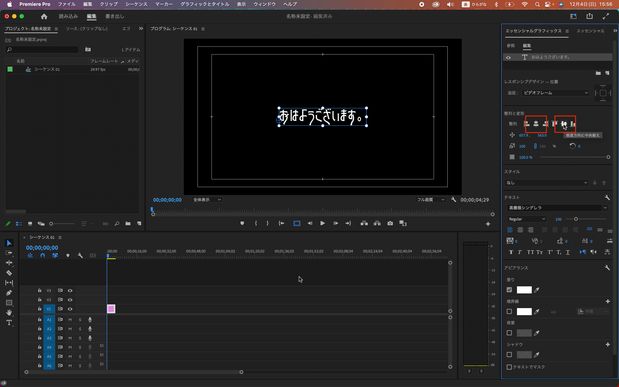This screenshot has height=387, width=619.
Task: Click timeline display settings wrench
Action: click(x=80, y=255)
